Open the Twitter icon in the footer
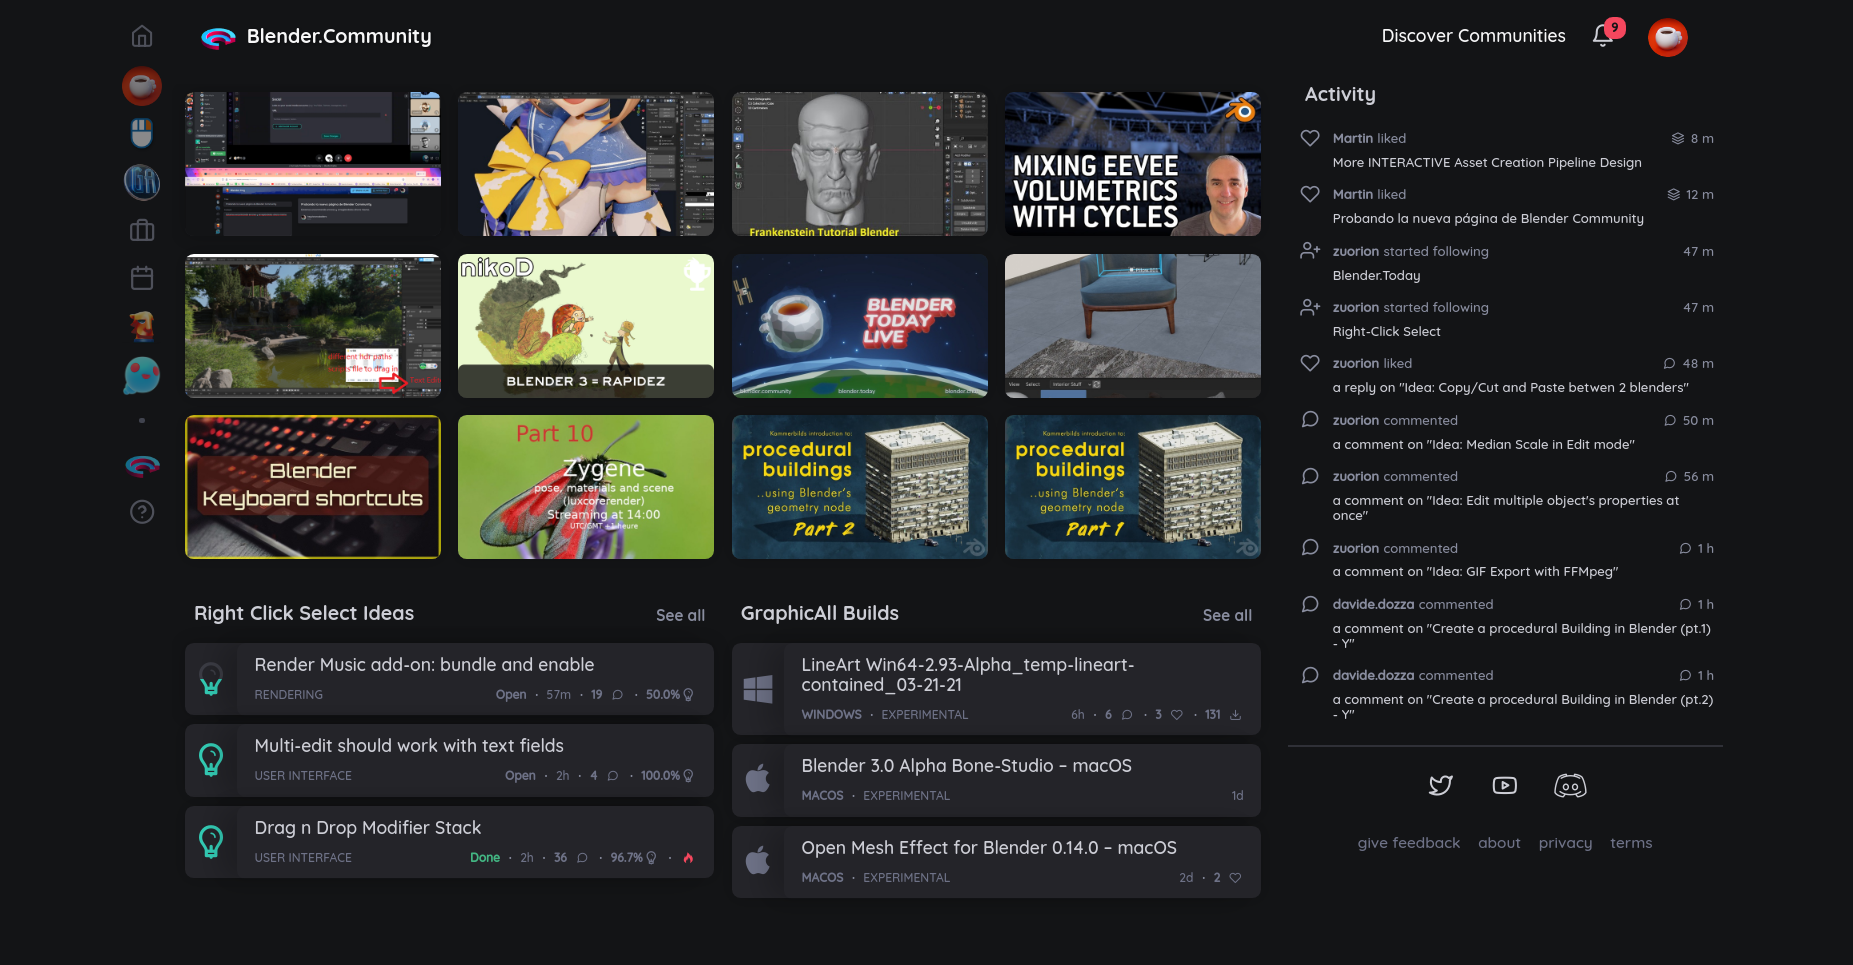1853x965 pixels. [1440, 786]
